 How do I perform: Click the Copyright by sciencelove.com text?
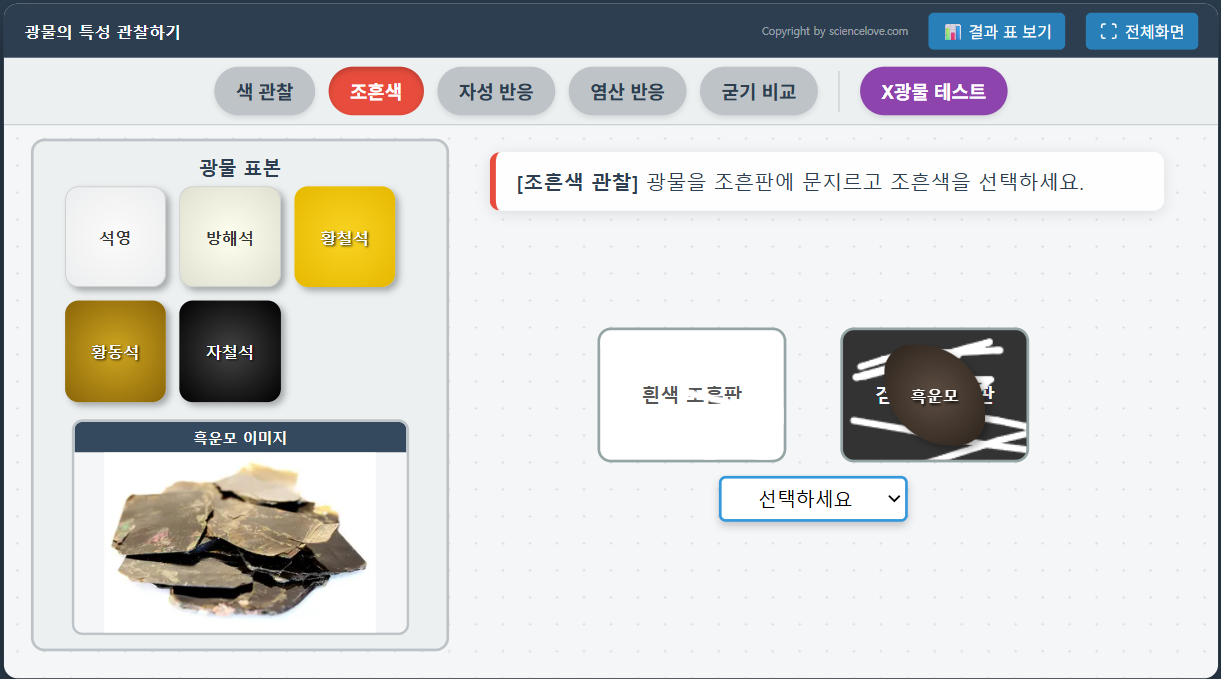pyautogui.click(x=835, y=31)
